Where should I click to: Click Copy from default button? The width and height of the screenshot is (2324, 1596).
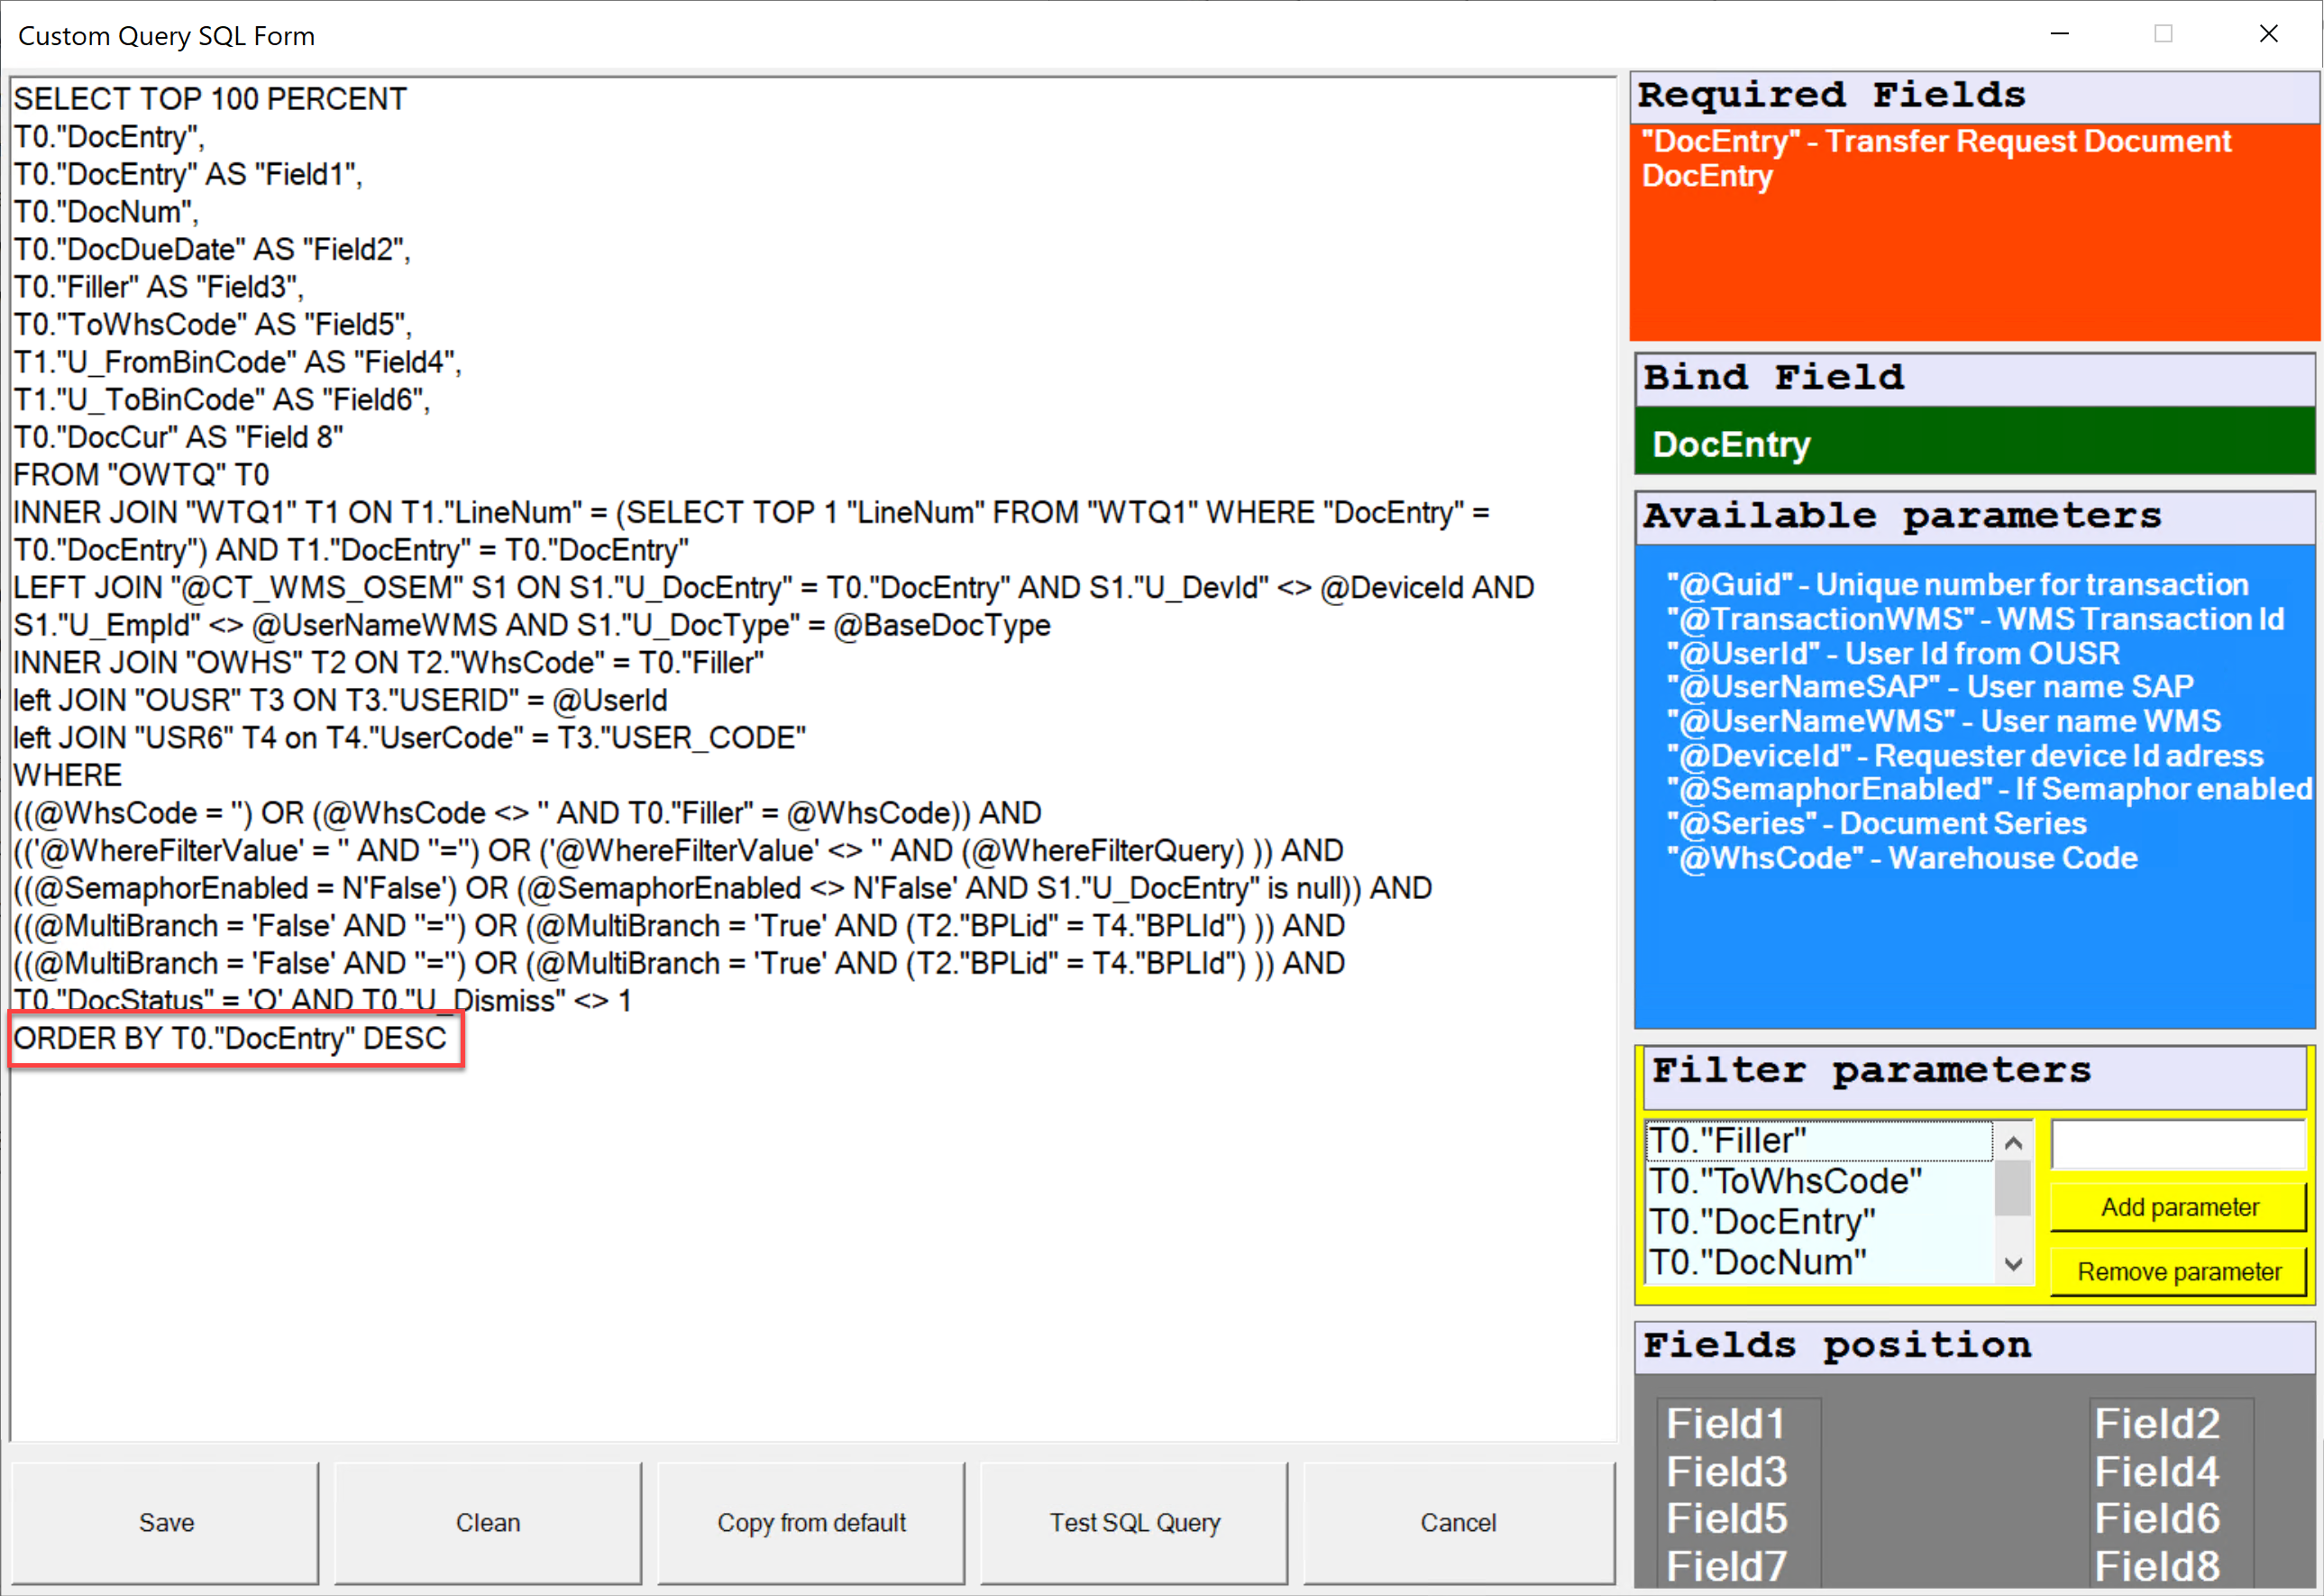pyautogui.click(x=811, y=1522)
